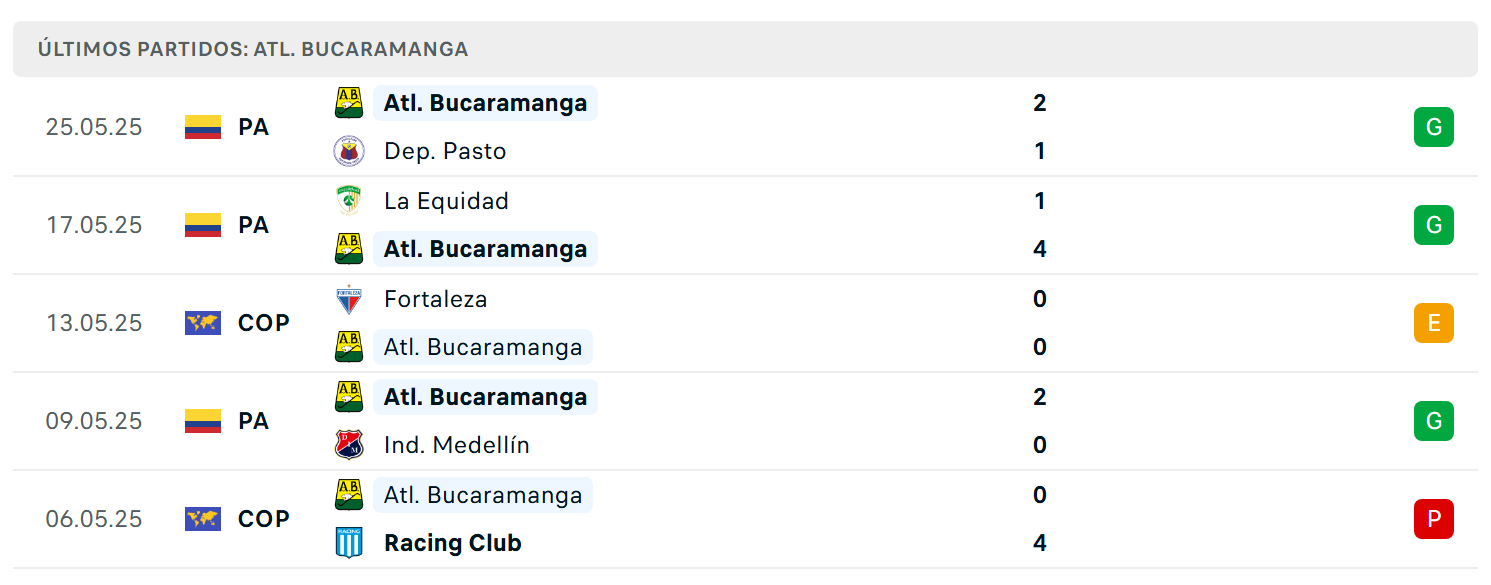This screenshot has width=1491, height=585.
Task: Click Atl. Bucaramanga crest in 25.05.25 match
Action: pos(349,103)
